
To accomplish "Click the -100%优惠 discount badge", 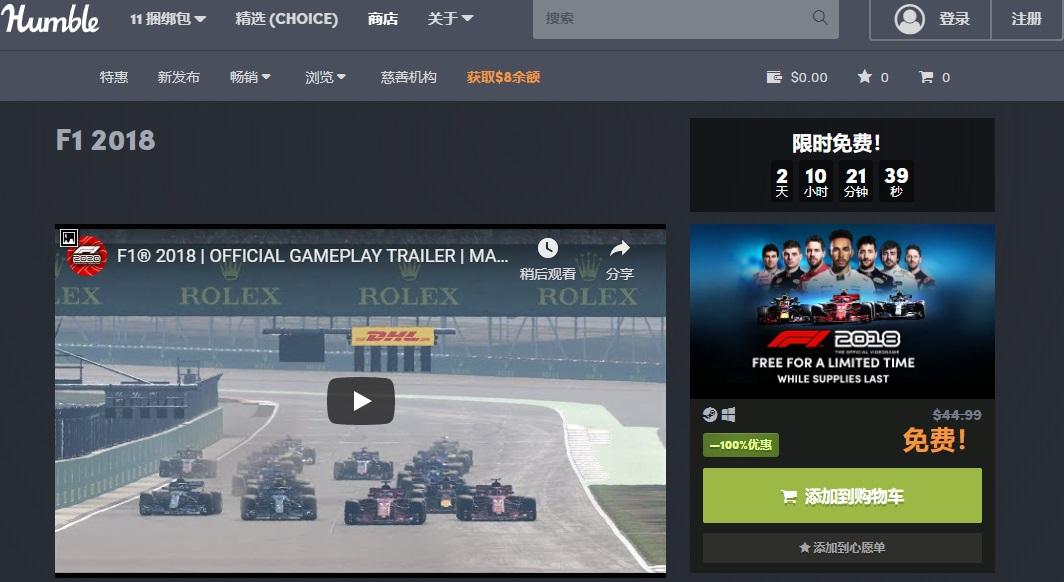I will tap(740, 445).
